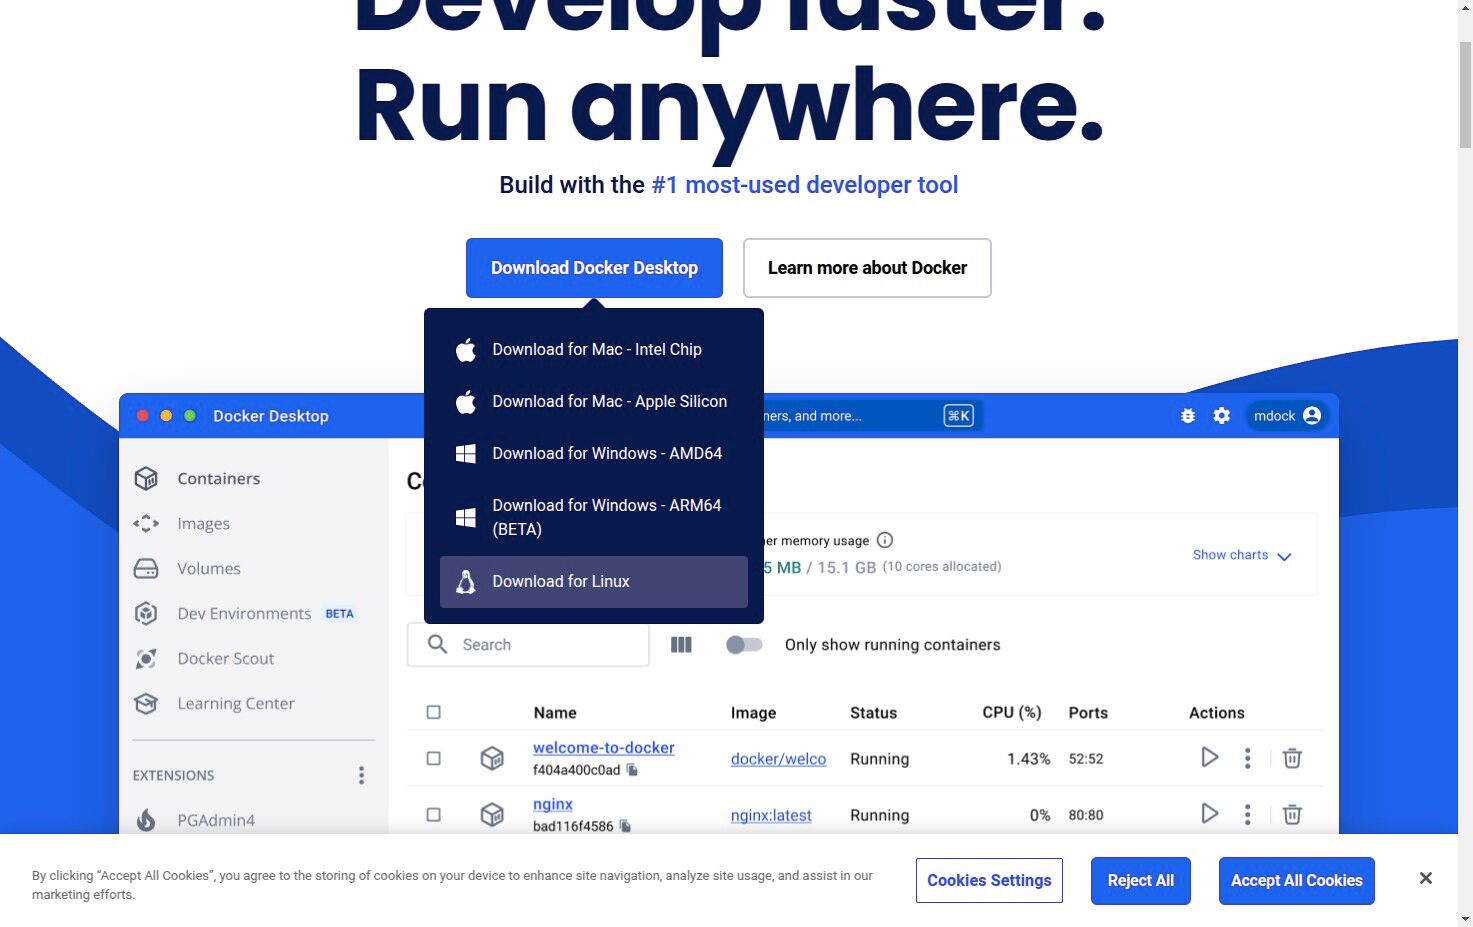
Task: Open the bug report icon in header
Action: 1188,416
